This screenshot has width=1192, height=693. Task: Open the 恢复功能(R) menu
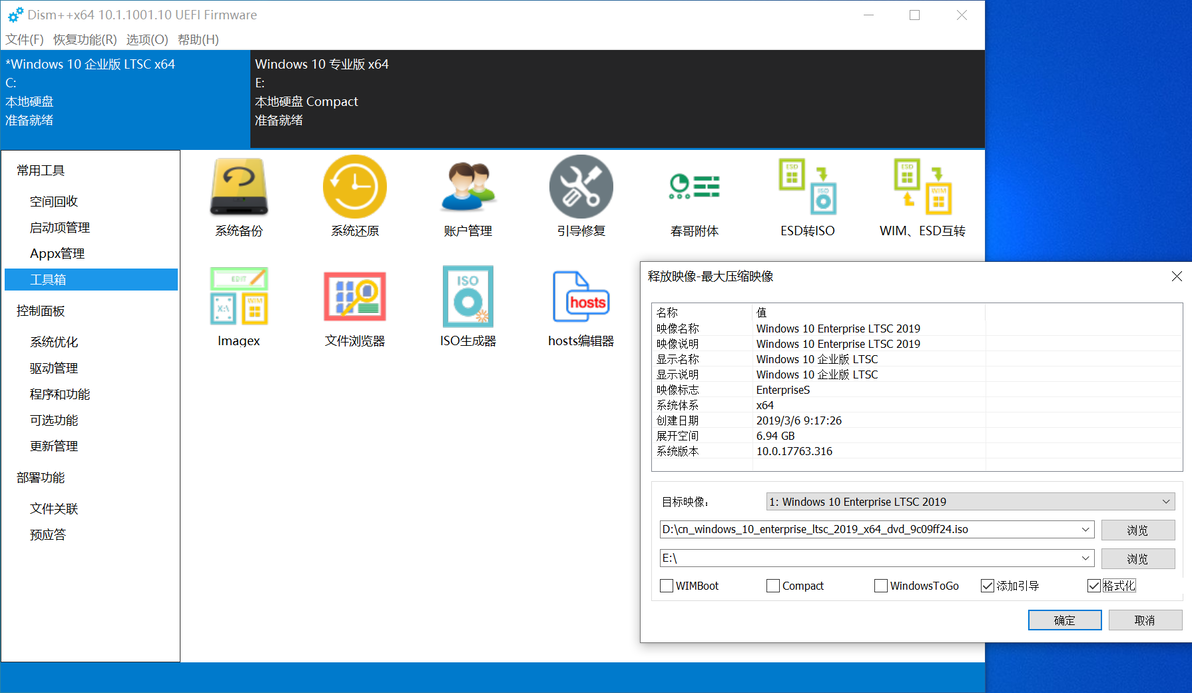[x=85, y=40]
